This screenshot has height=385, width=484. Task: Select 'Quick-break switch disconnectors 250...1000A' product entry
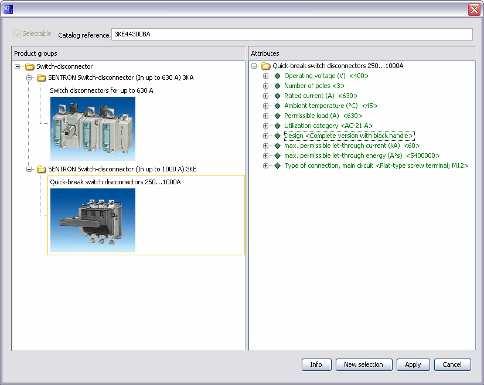(116, 182)
